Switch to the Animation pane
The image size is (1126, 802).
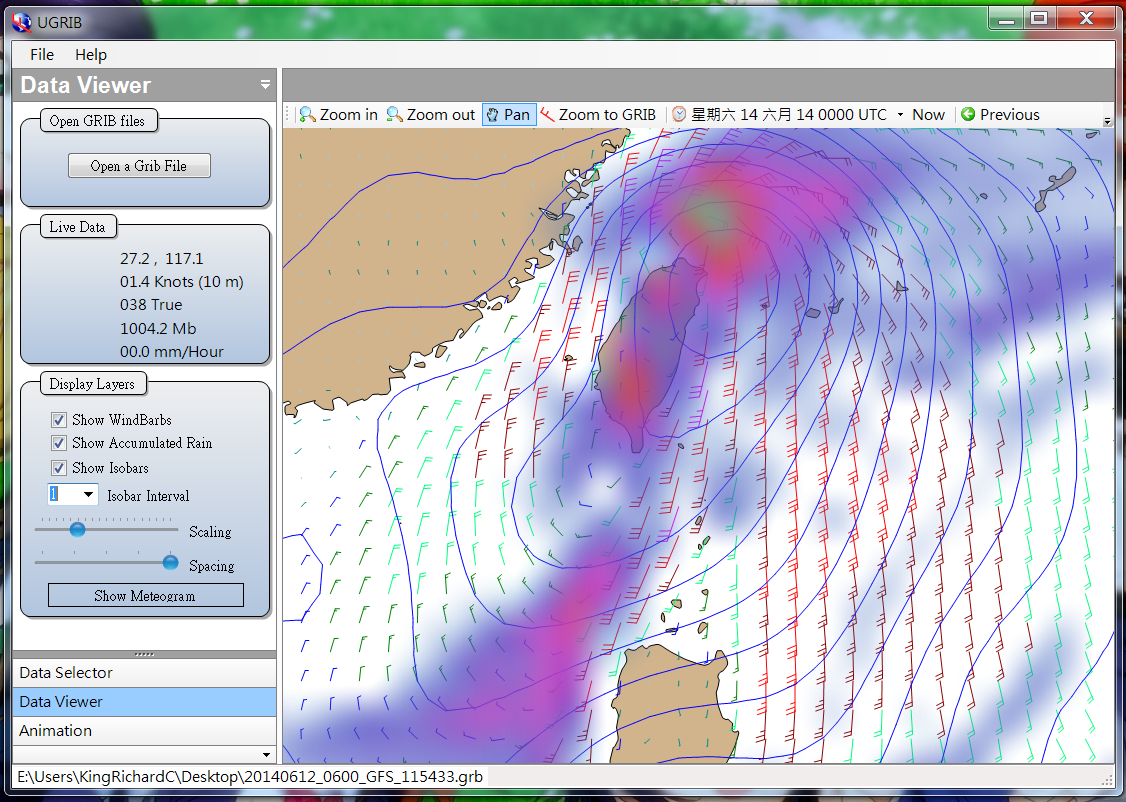56,731
